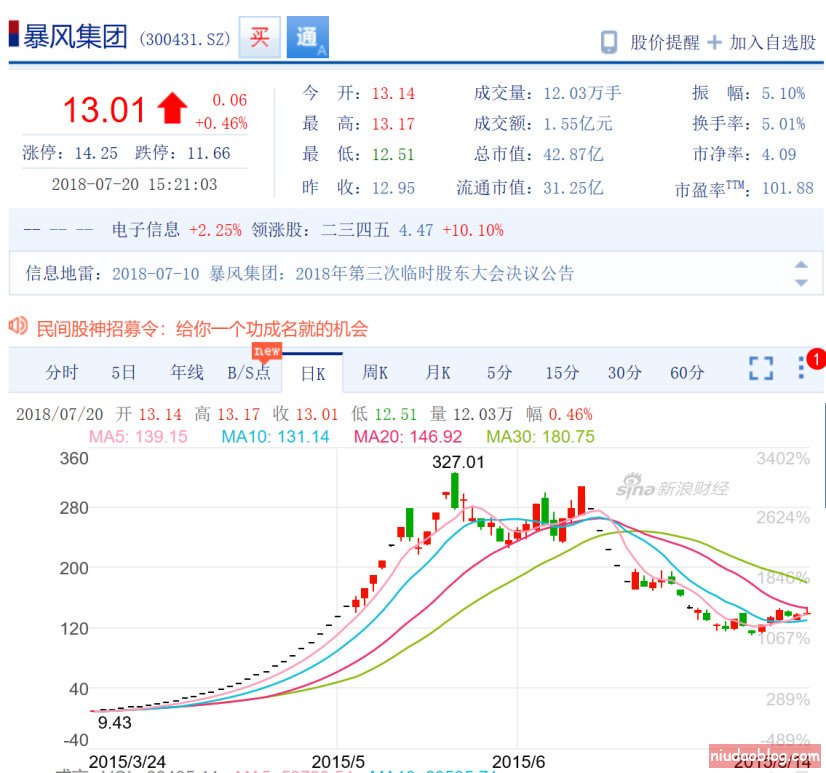Switch to the 年线 chart tab
The height and width of the screenshot is (773, 826).
[186, 373]
